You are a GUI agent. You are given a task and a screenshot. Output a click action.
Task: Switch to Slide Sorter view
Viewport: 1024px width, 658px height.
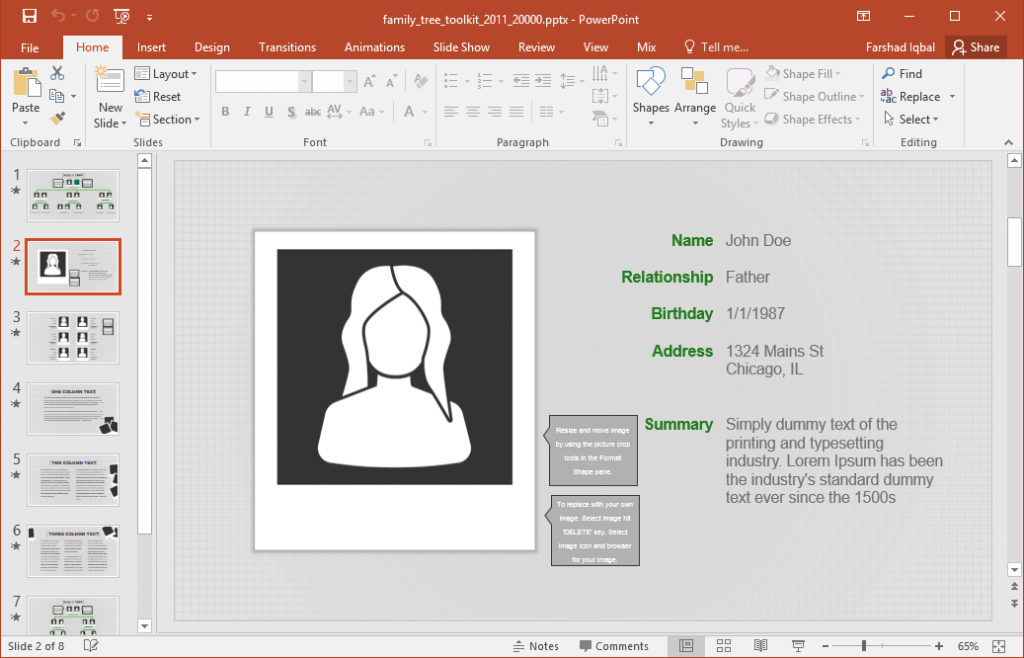coord(723,645)
